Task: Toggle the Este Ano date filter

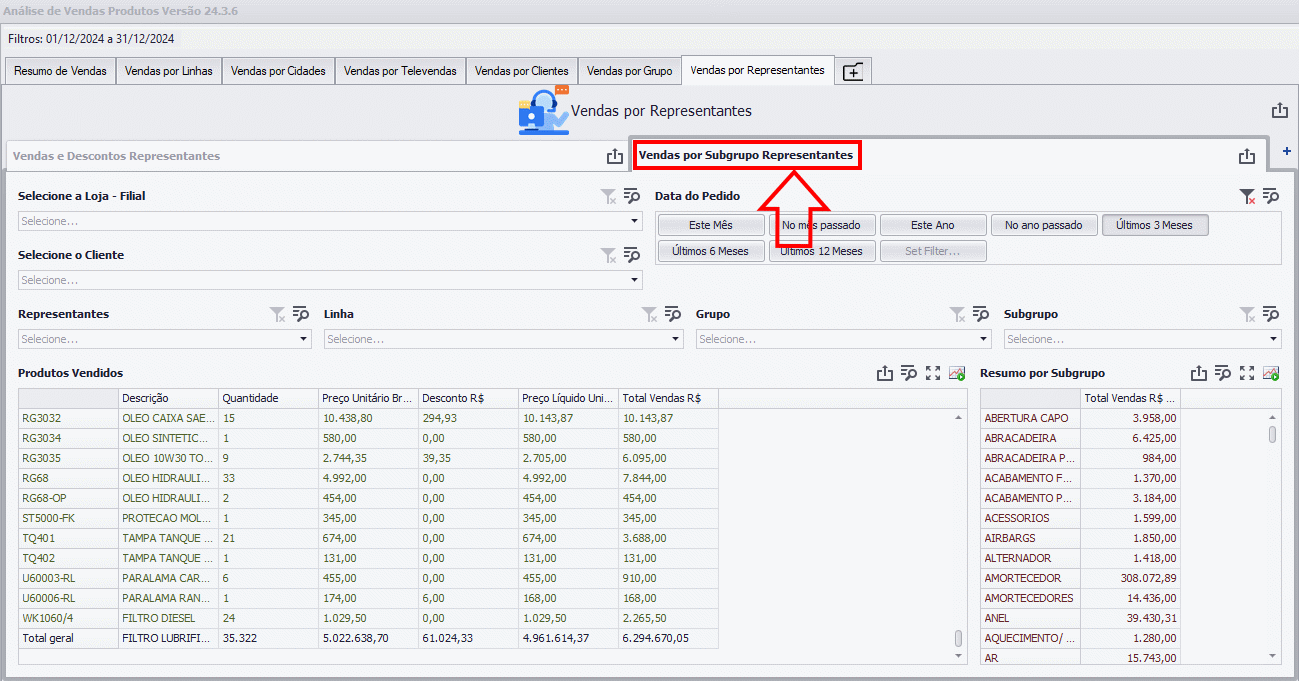Action: [x=933, y=225]
